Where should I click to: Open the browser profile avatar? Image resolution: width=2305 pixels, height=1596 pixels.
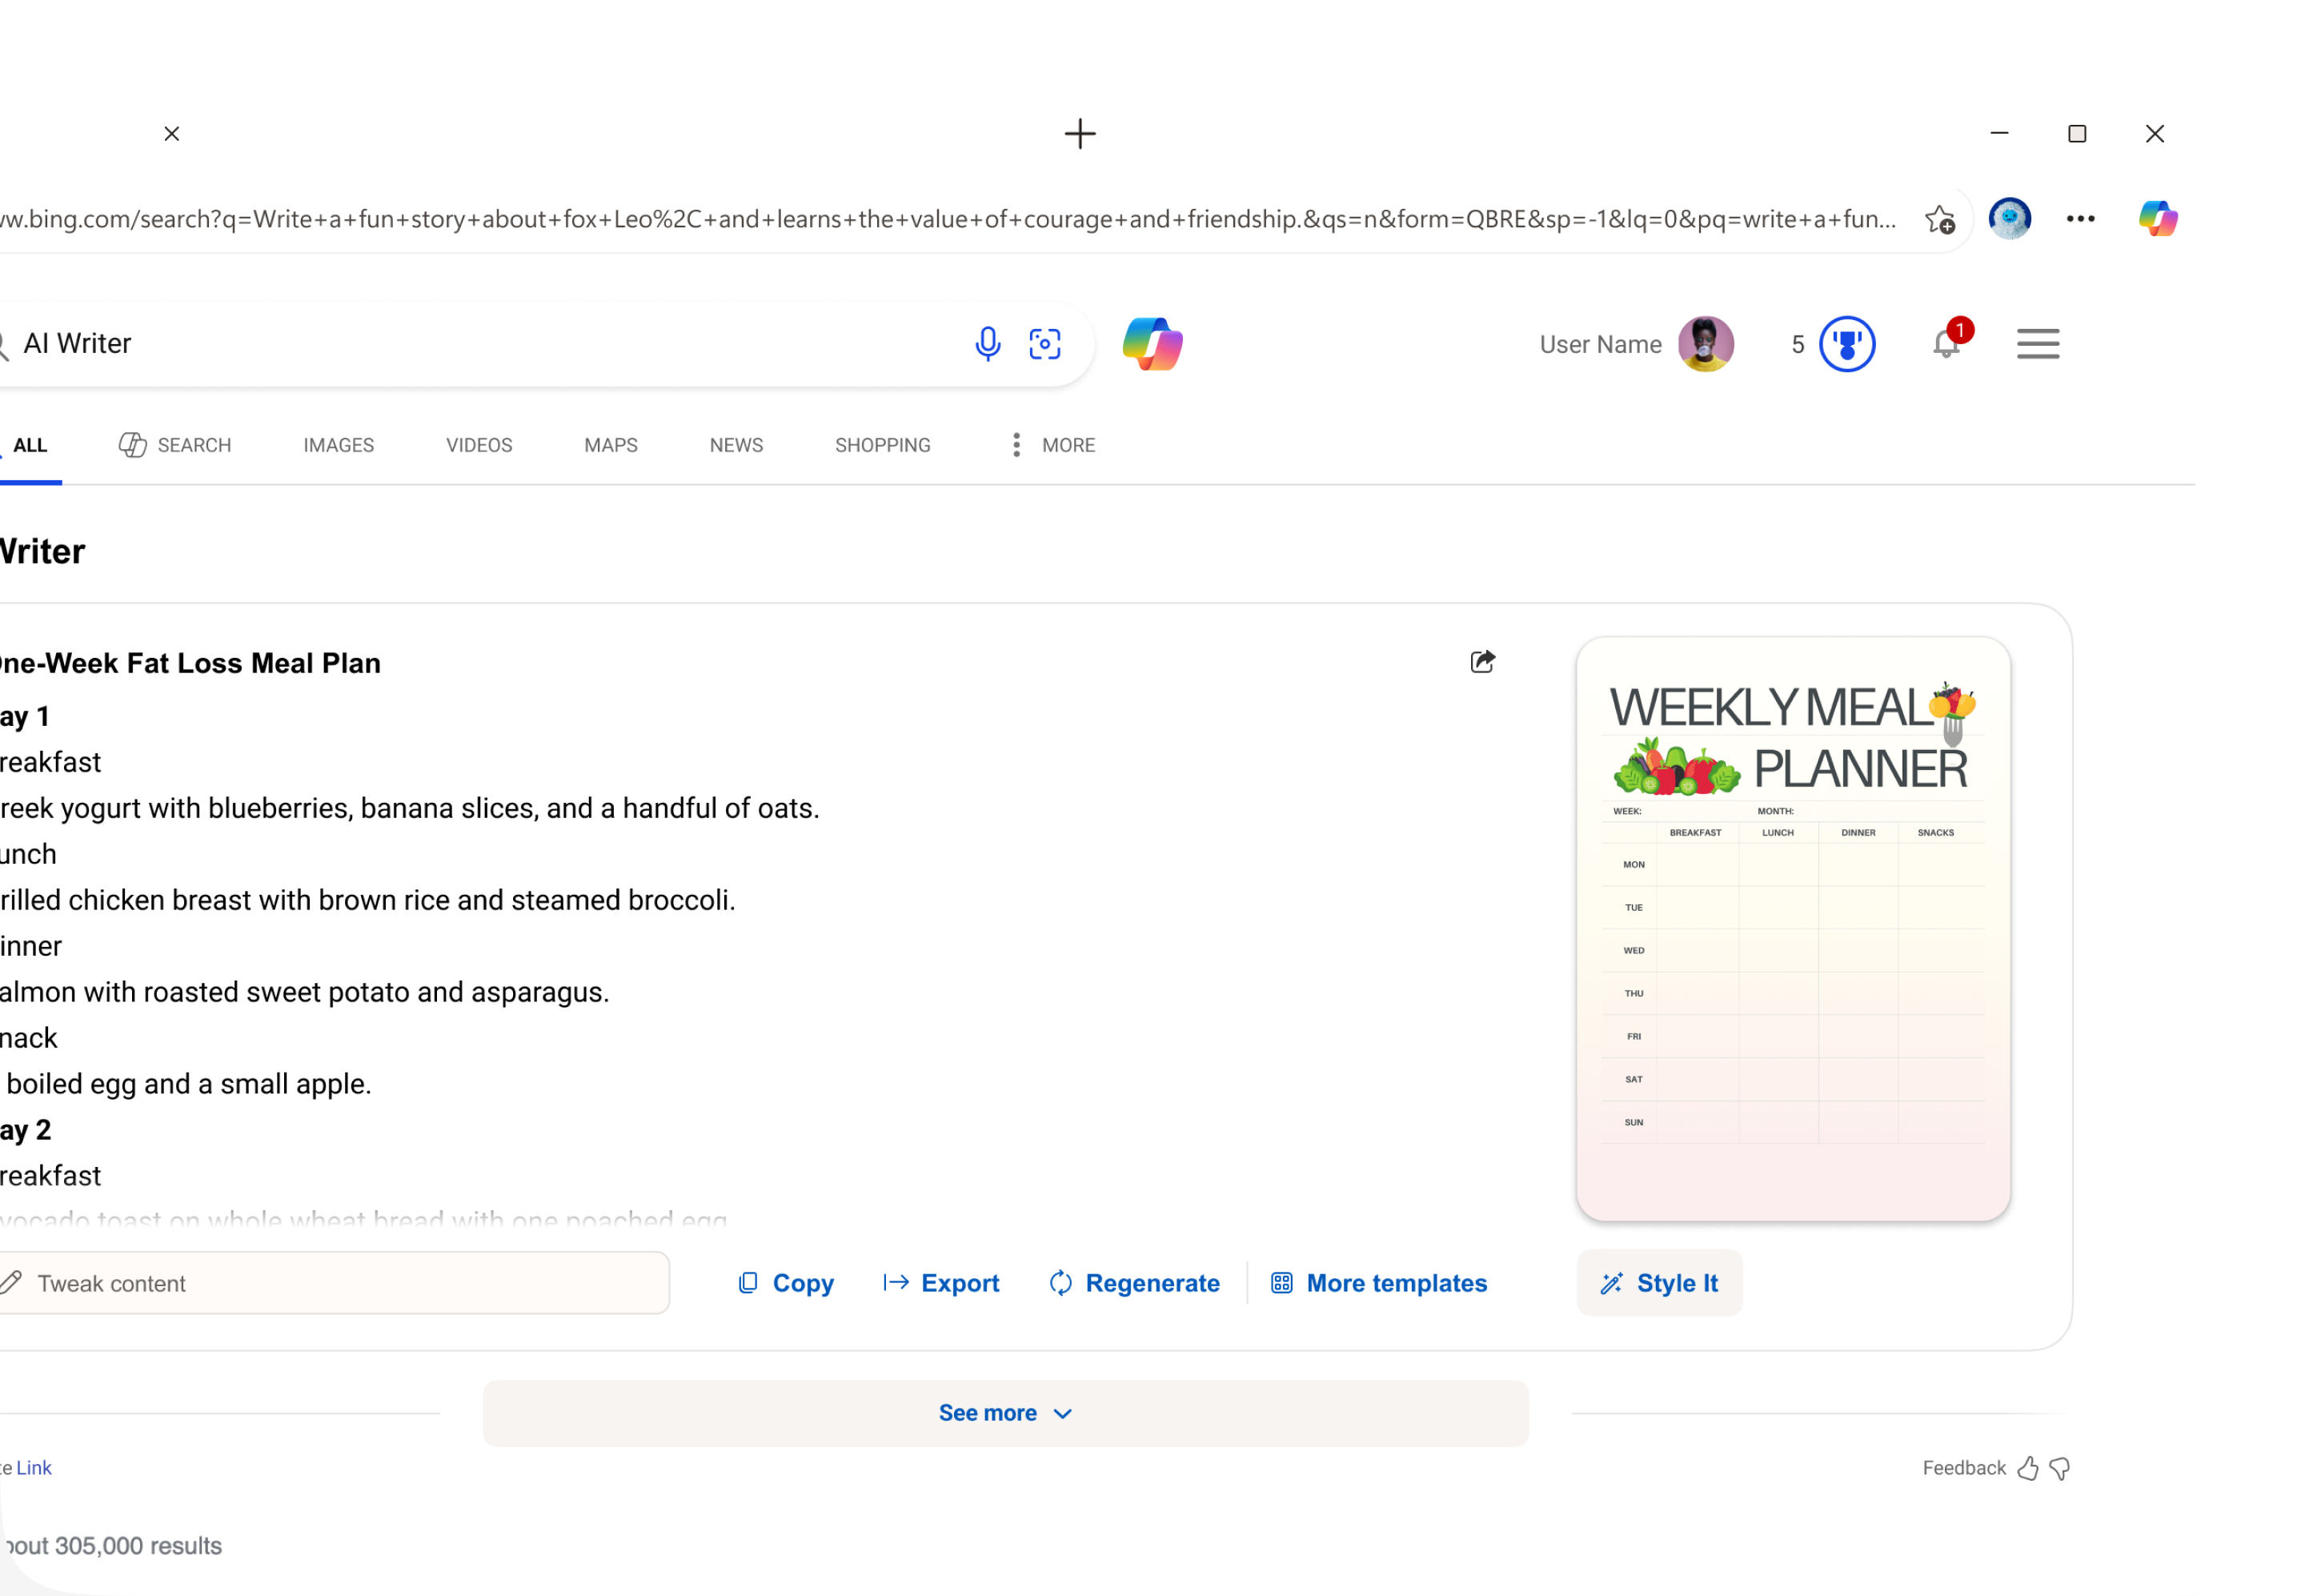point(2009,219)
